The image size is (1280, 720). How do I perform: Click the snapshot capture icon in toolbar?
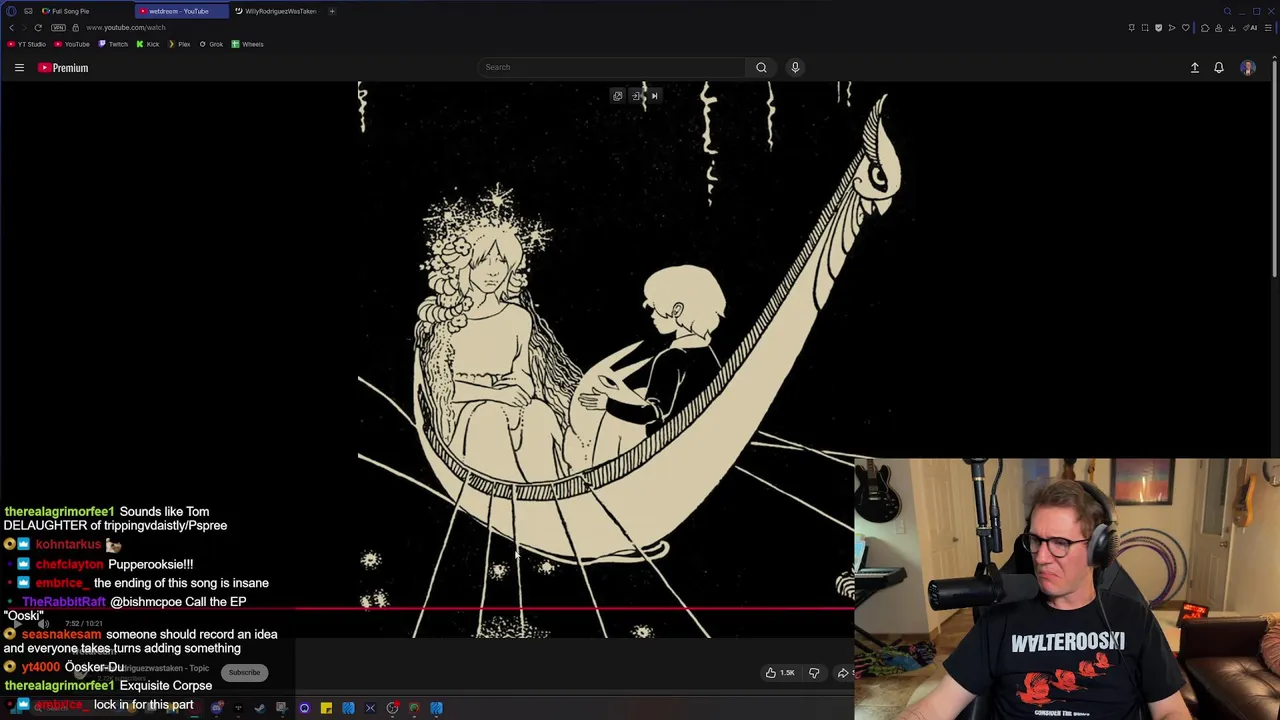click(x=1145, y=28)
